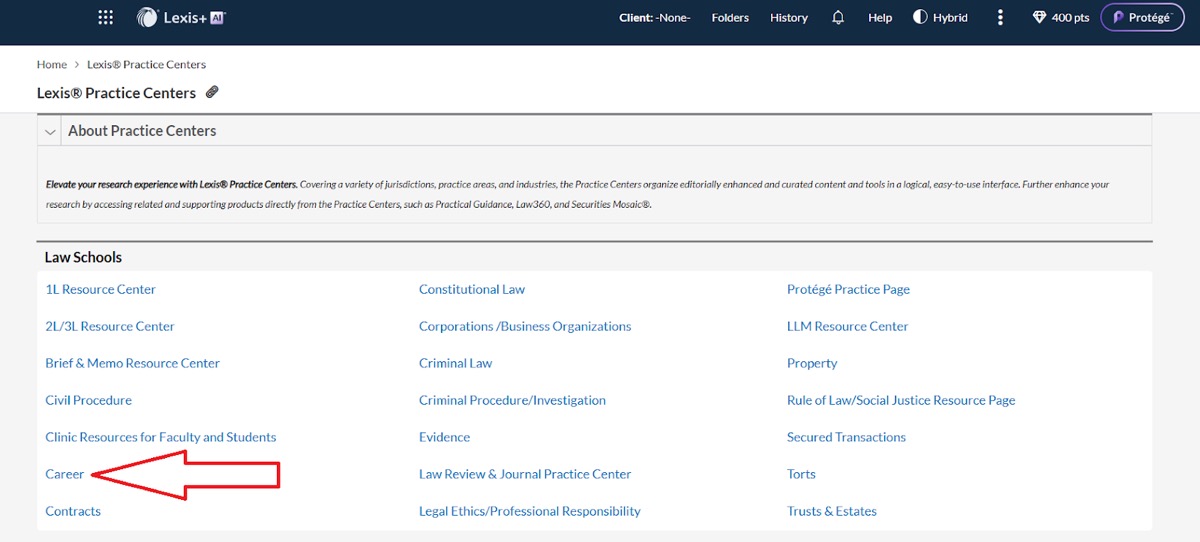Open the Criminal Law link
Image resolution: width=1200 pixels, height=542 pixels.
pyautogui.click(x=456, y=363)
